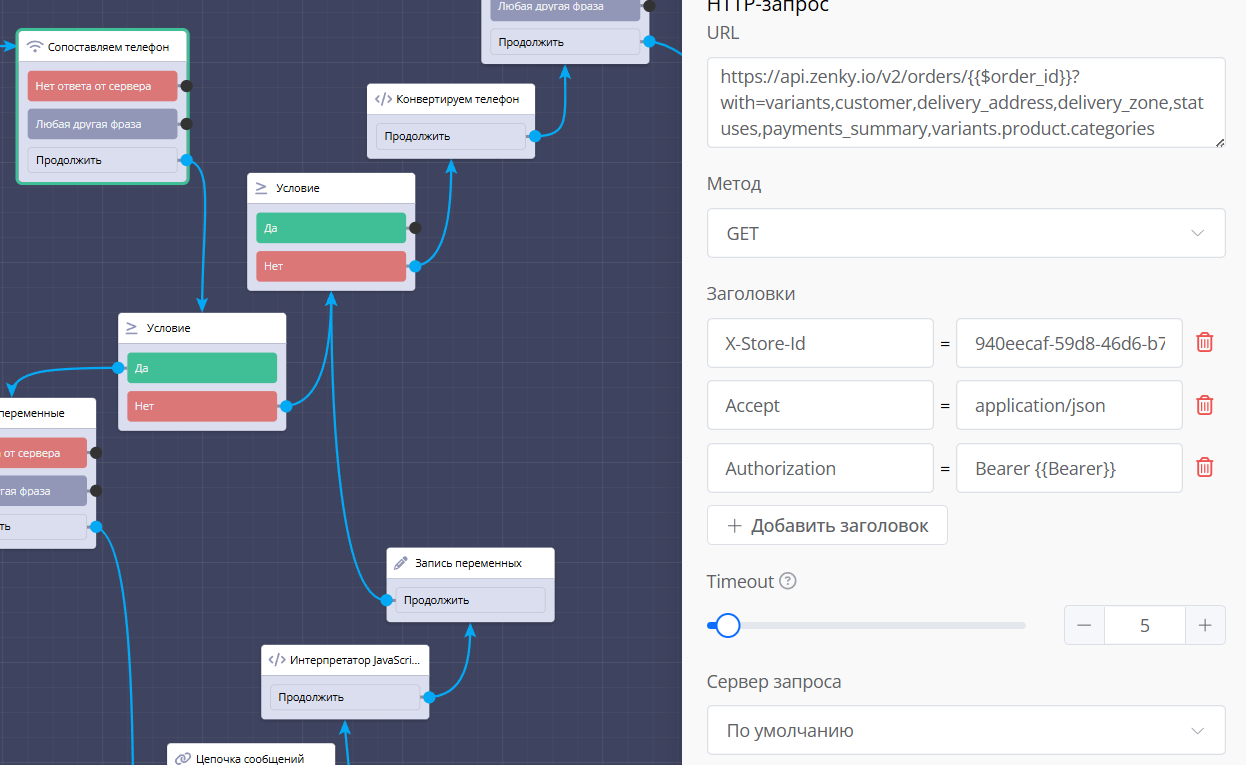Screen dimensions: 1246x765
Task: Delete the X-Store-Id header row
Action: click(1205, 343)
